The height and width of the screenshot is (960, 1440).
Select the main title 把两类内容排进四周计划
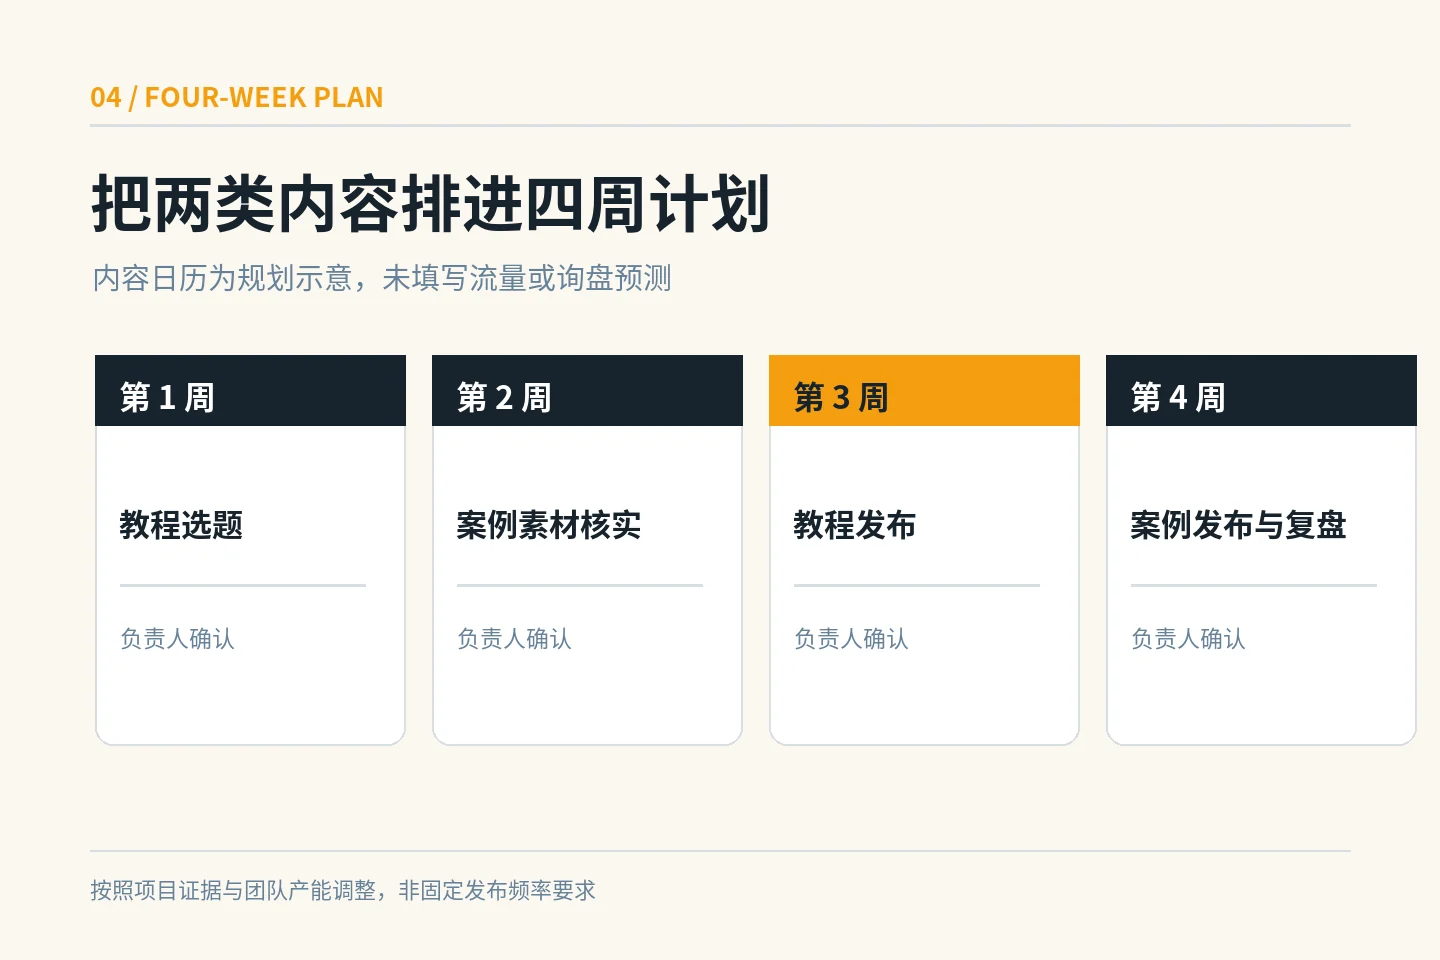[x=431, y=204]
